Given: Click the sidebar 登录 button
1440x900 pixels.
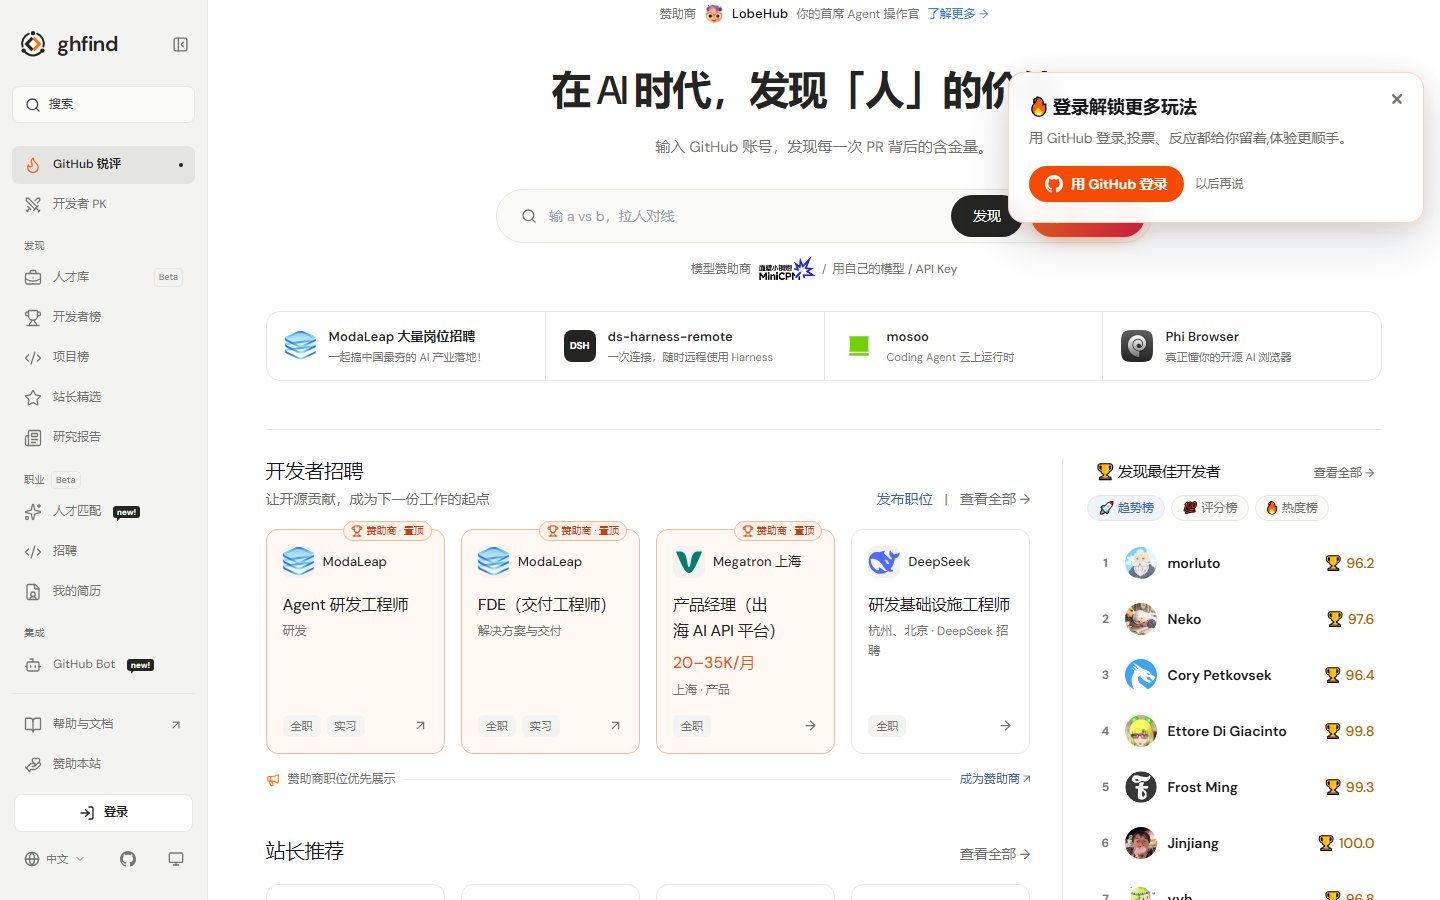Looking at the screenshot, I should [103, 813].
